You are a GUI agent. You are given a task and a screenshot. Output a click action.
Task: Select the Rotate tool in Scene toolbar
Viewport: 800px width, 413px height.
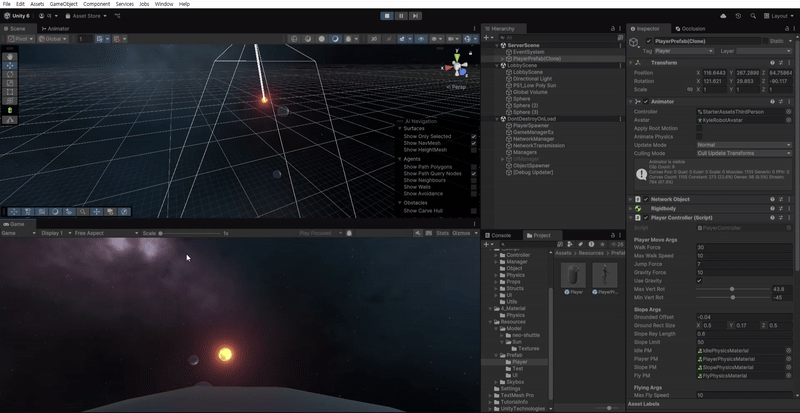[10, 74]
